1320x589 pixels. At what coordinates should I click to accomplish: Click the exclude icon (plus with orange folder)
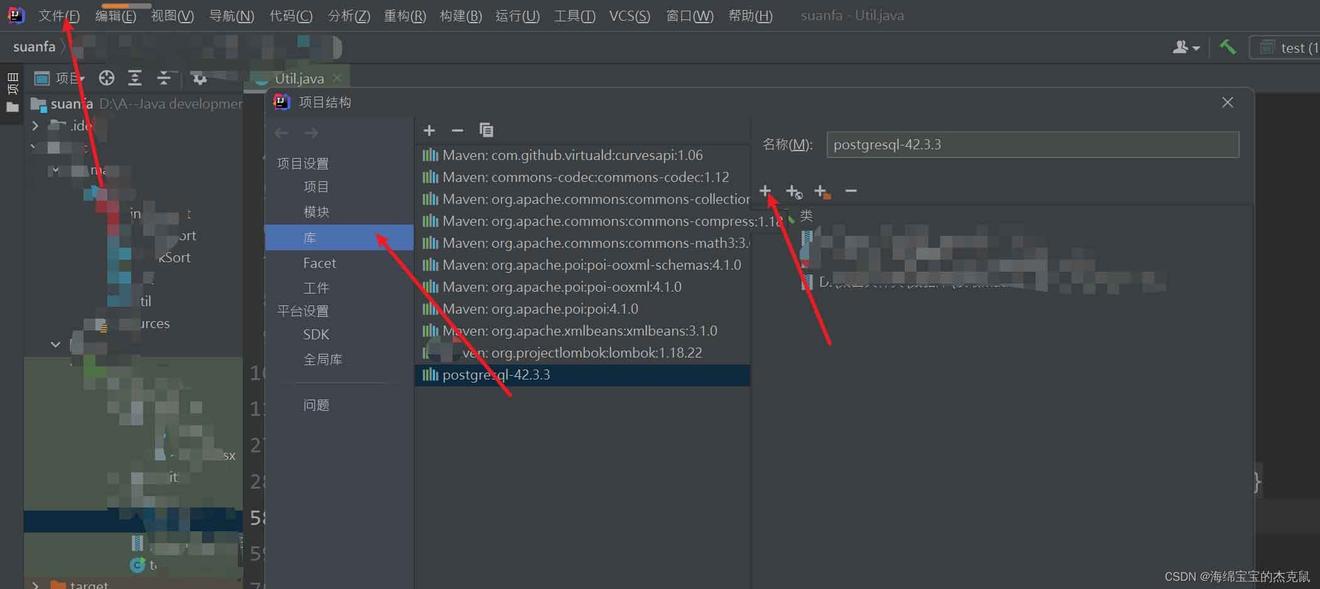822,191
